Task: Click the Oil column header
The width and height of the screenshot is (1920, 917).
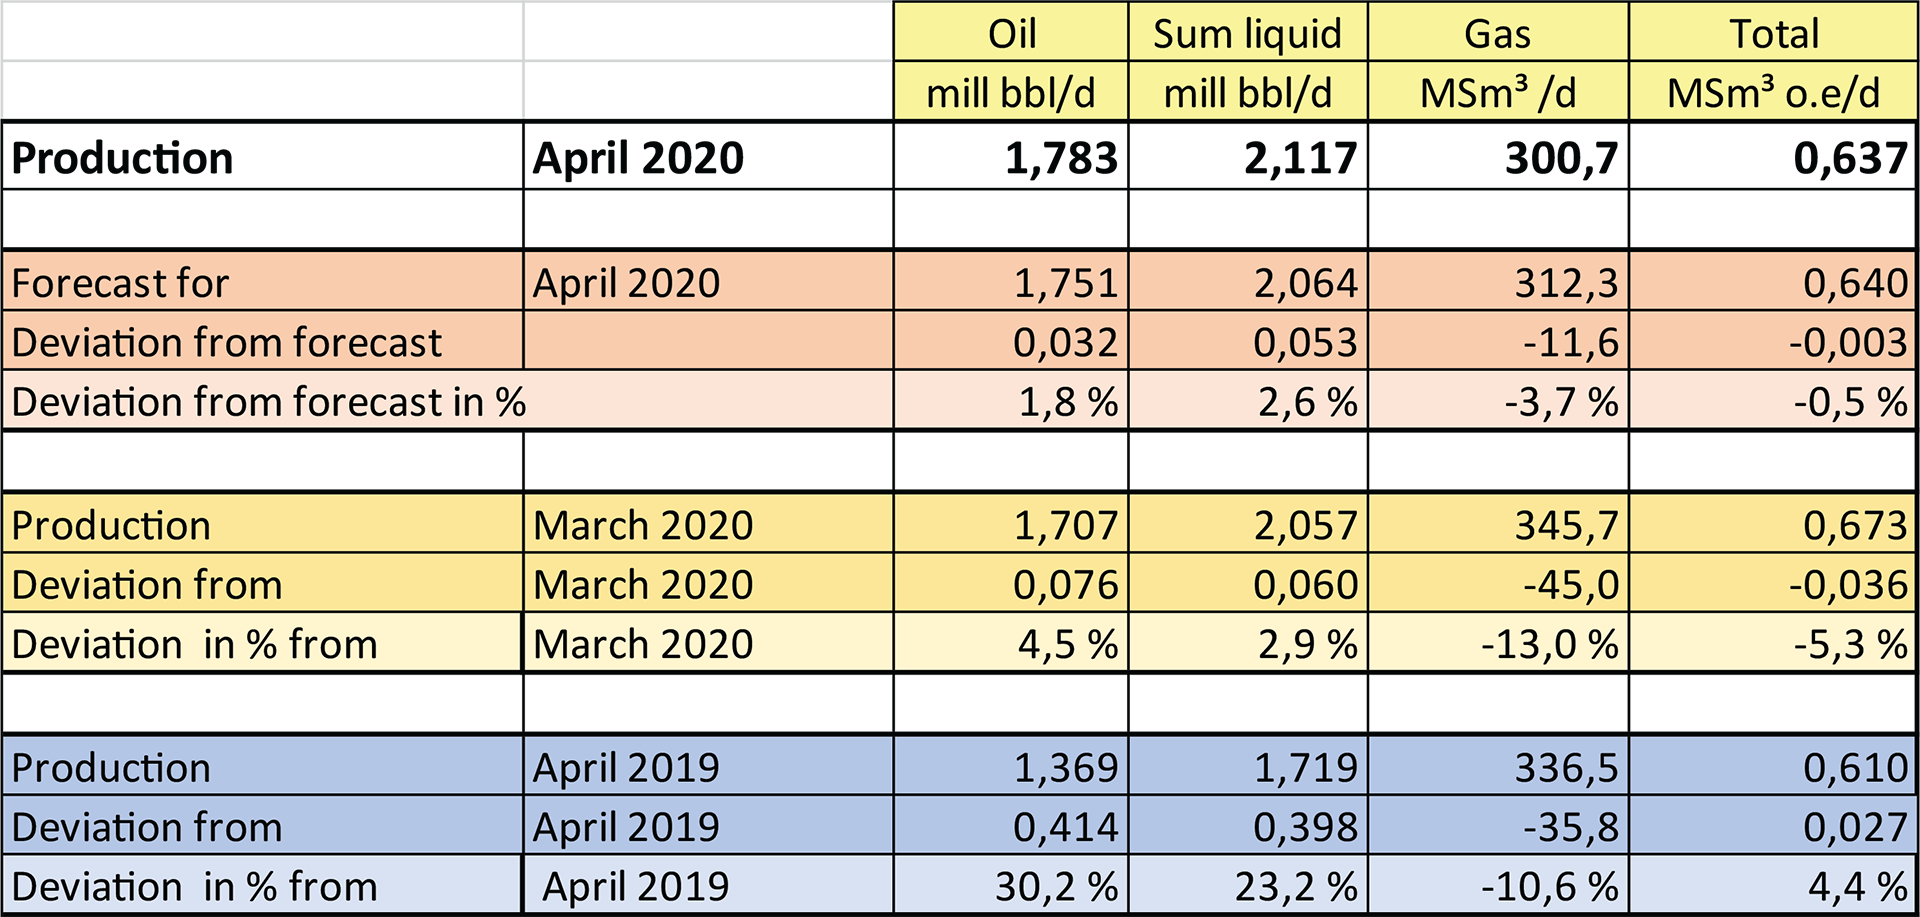Action: (x=1011, y=33)
